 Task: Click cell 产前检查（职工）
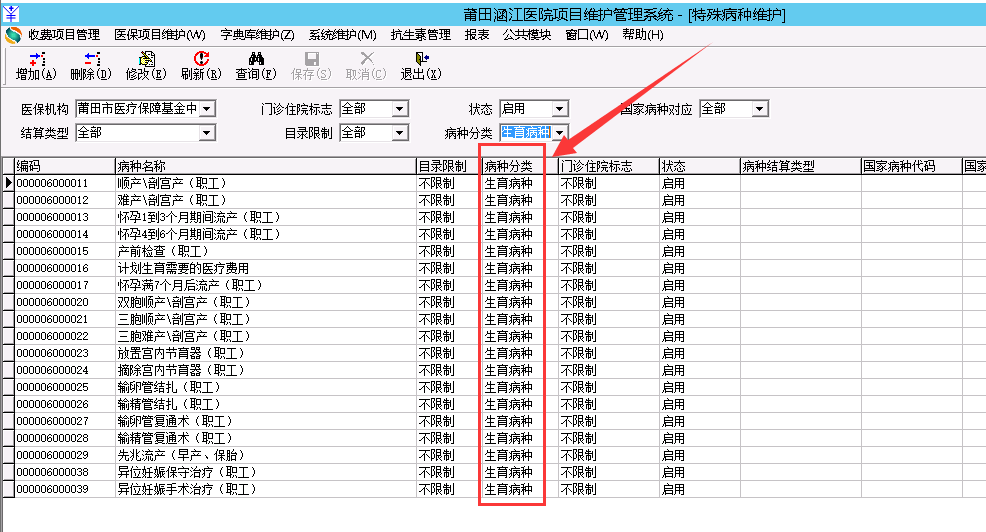266,252
